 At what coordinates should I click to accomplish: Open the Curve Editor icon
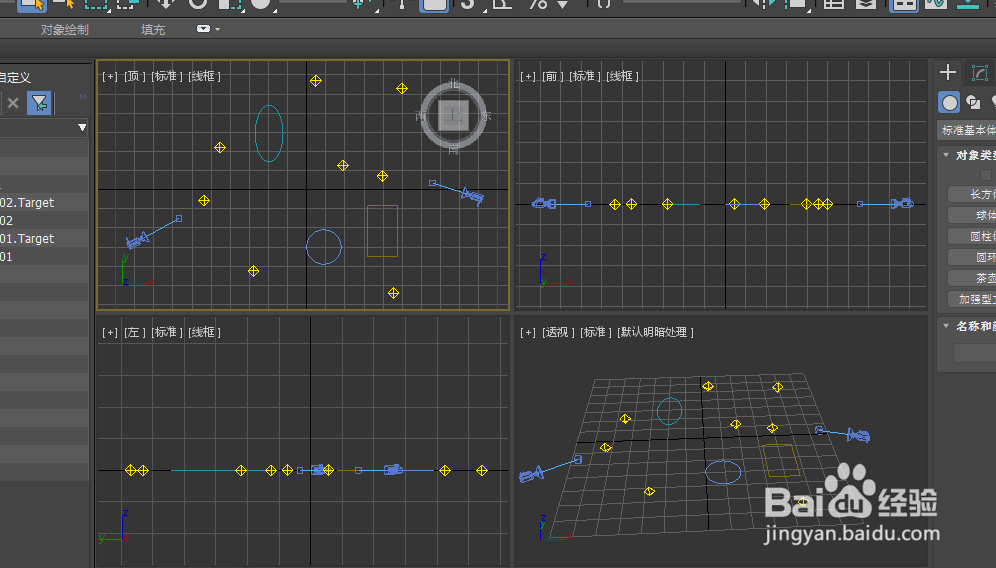pyautogui.click(x=936, y=4)
